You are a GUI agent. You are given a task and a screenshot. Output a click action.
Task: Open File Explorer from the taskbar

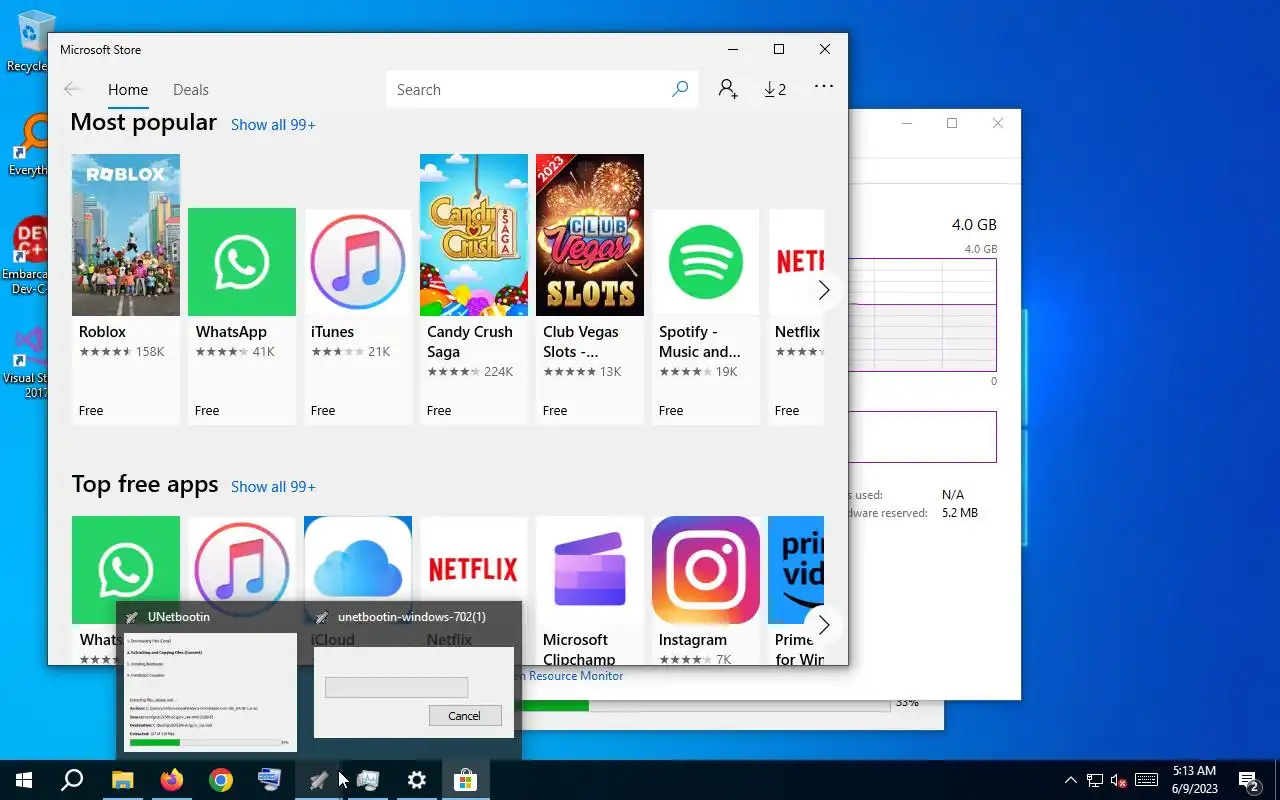point(122,780)
